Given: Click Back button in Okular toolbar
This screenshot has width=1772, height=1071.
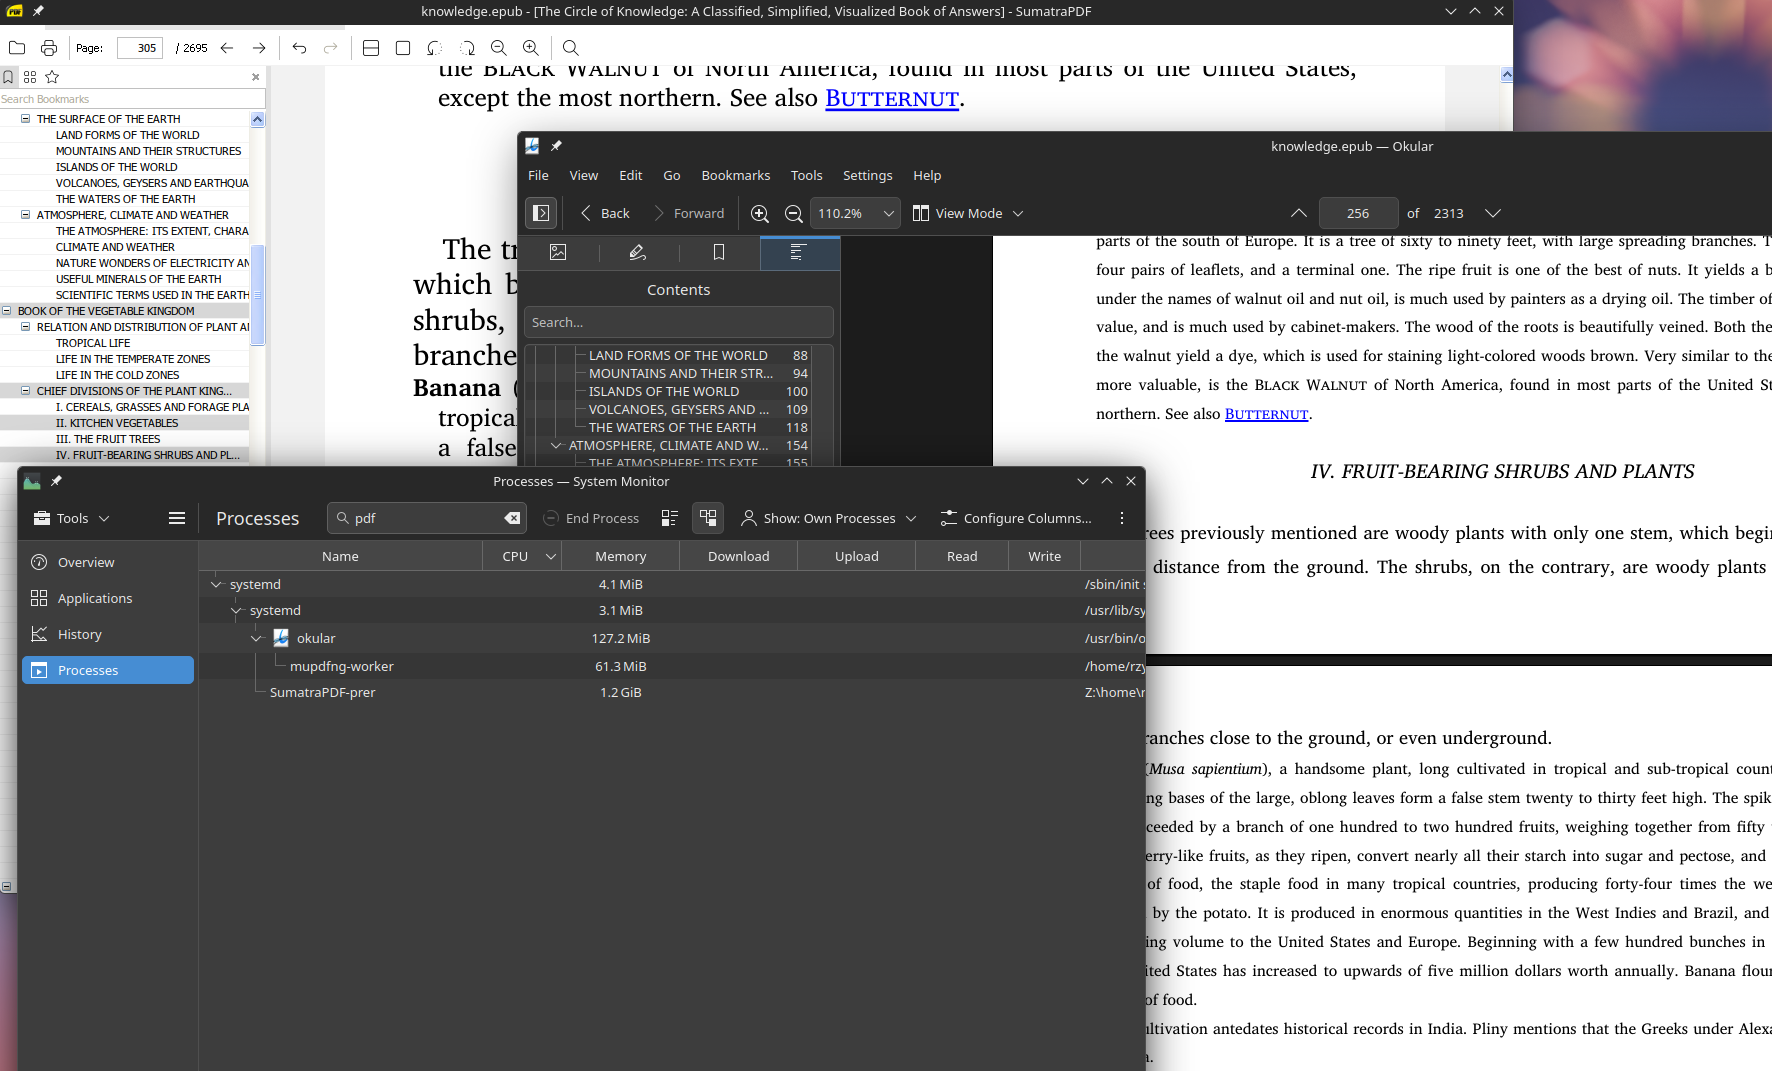Looking at the screenshot, I should 605,213.
